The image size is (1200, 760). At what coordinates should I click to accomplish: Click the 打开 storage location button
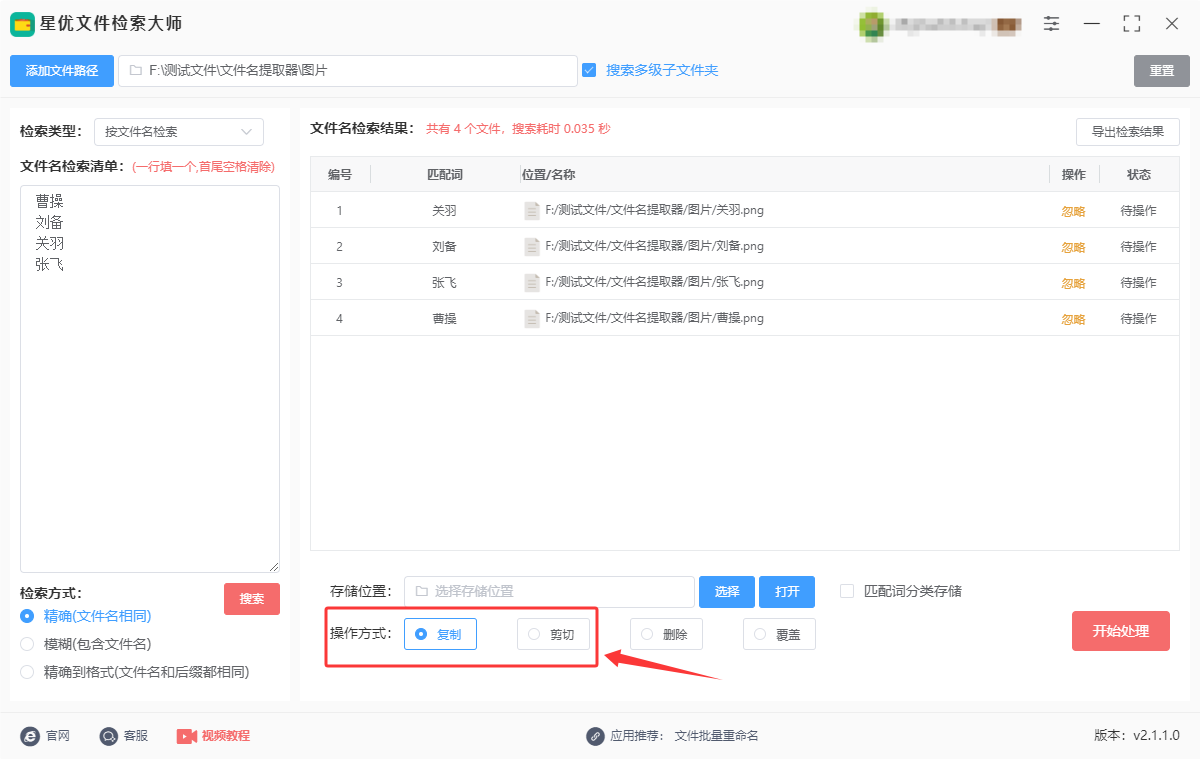(787, 592)
